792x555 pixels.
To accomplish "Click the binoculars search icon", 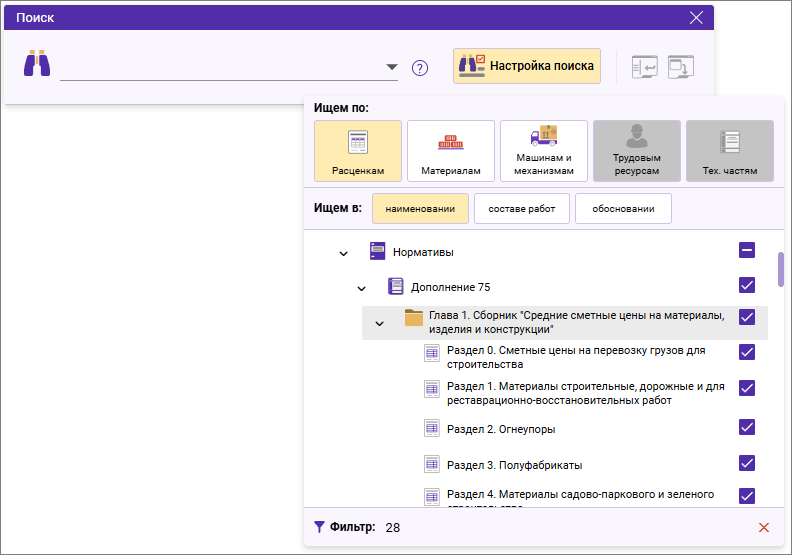I will point(37,63).
